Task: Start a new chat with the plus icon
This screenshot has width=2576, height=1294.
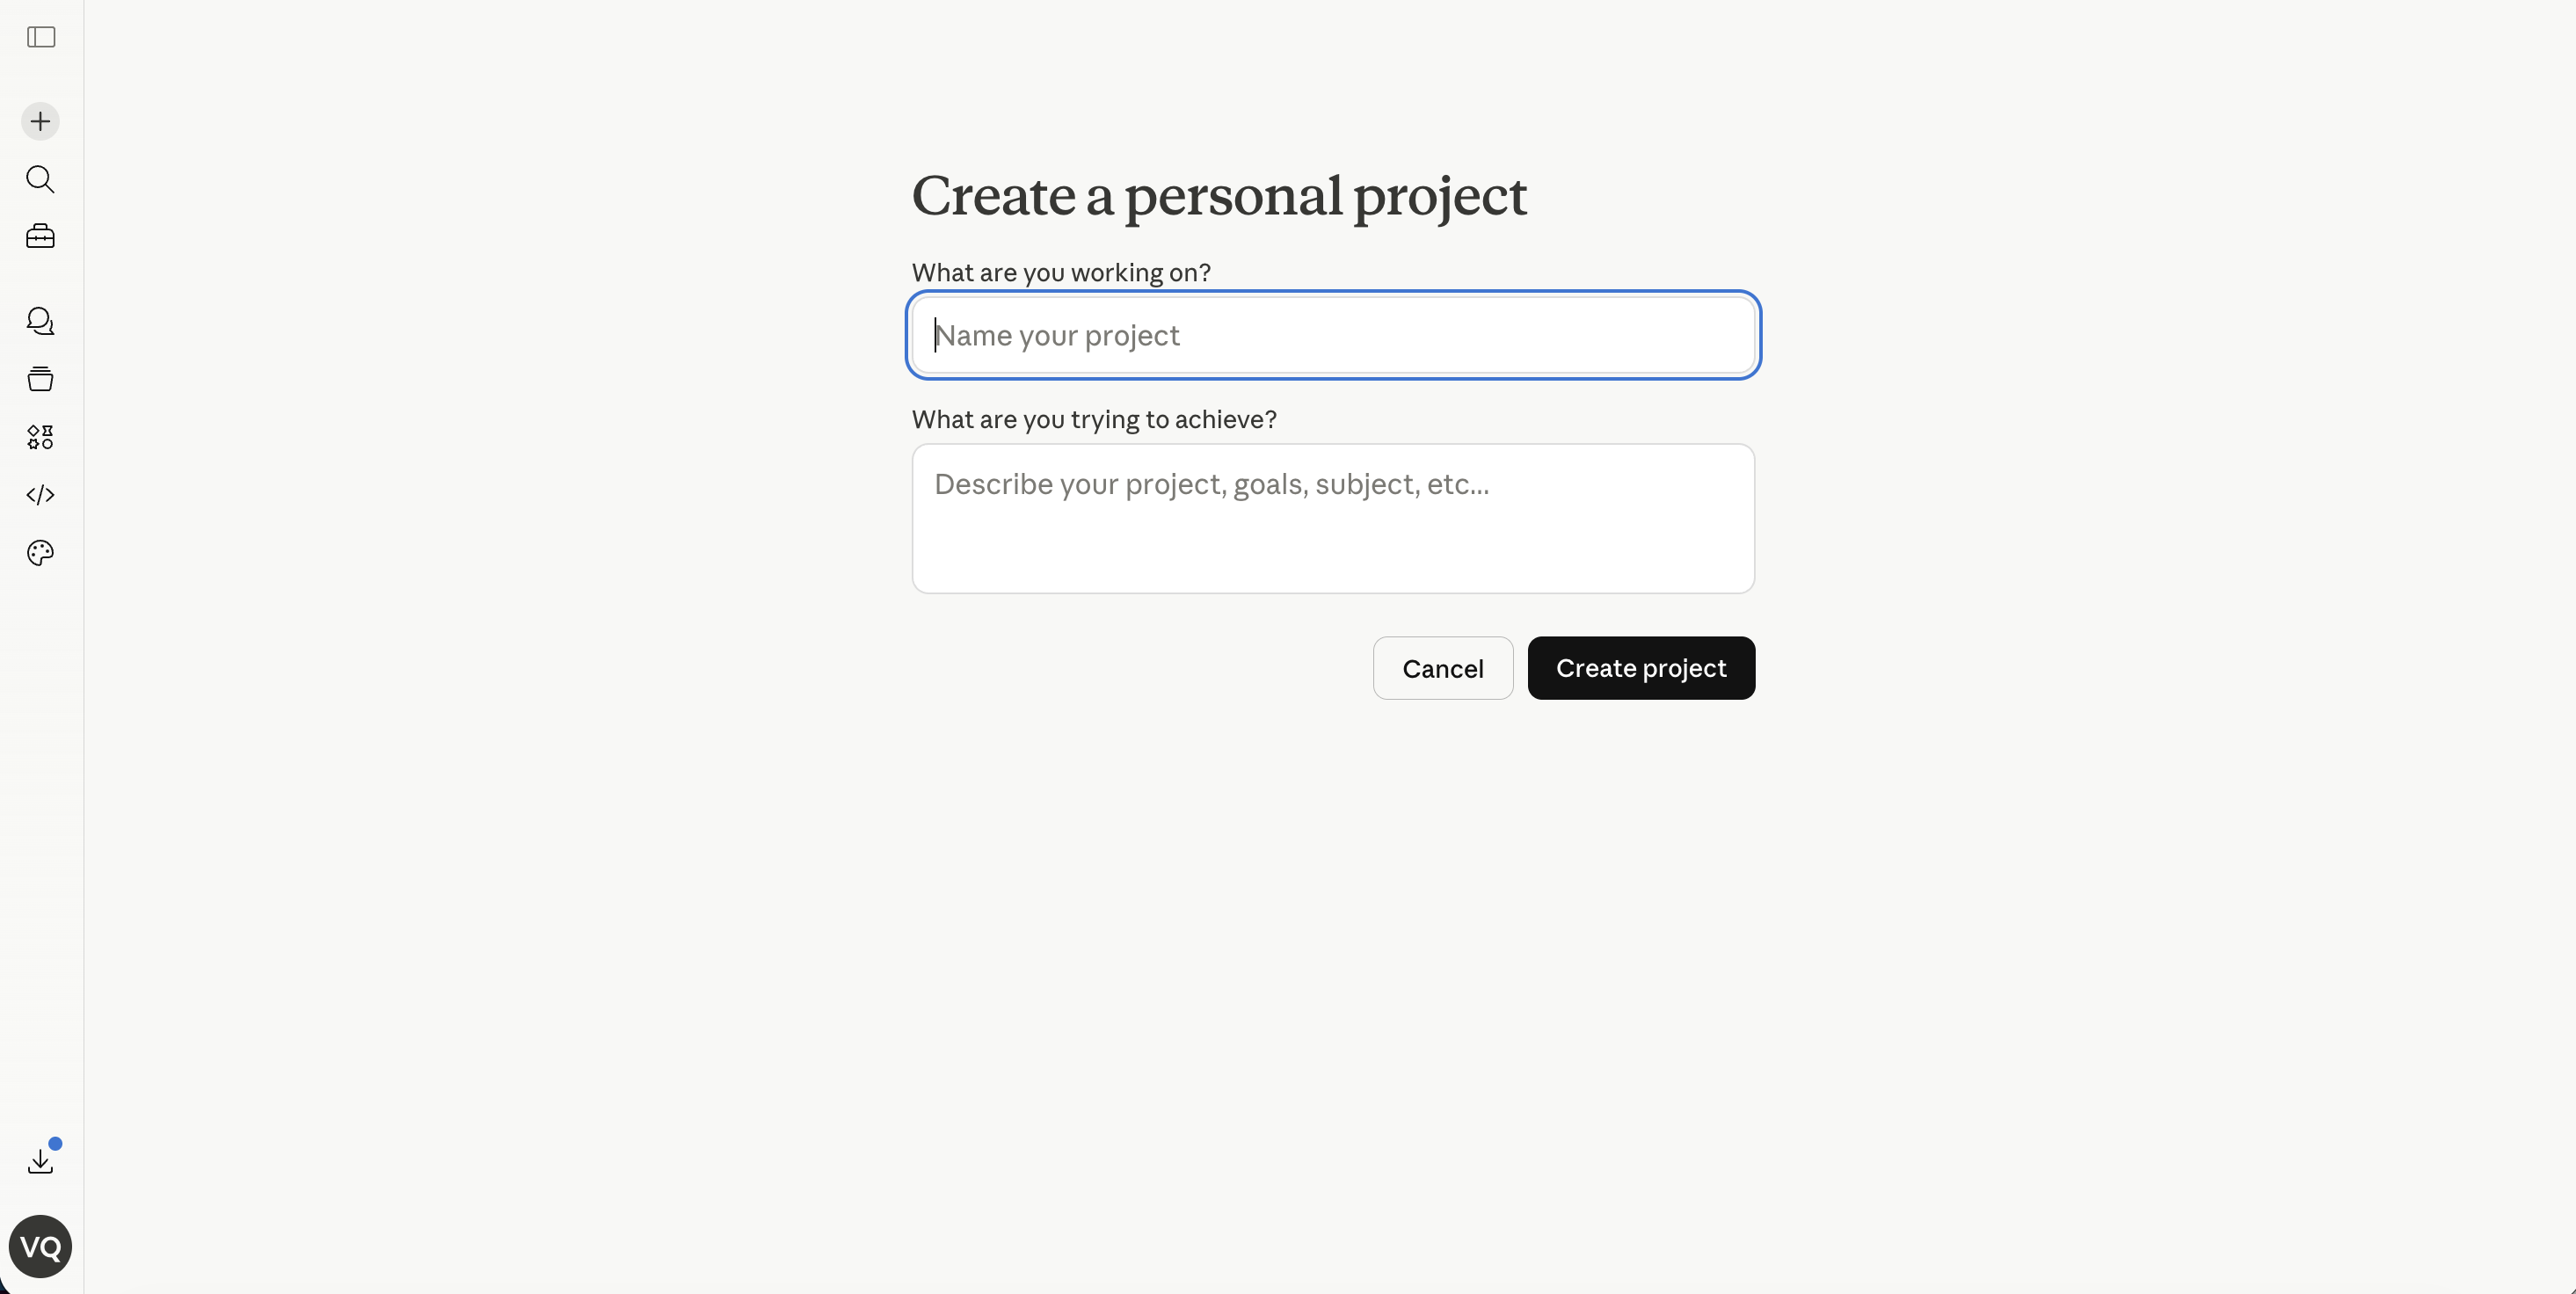Action: click(x=39, y=120)
